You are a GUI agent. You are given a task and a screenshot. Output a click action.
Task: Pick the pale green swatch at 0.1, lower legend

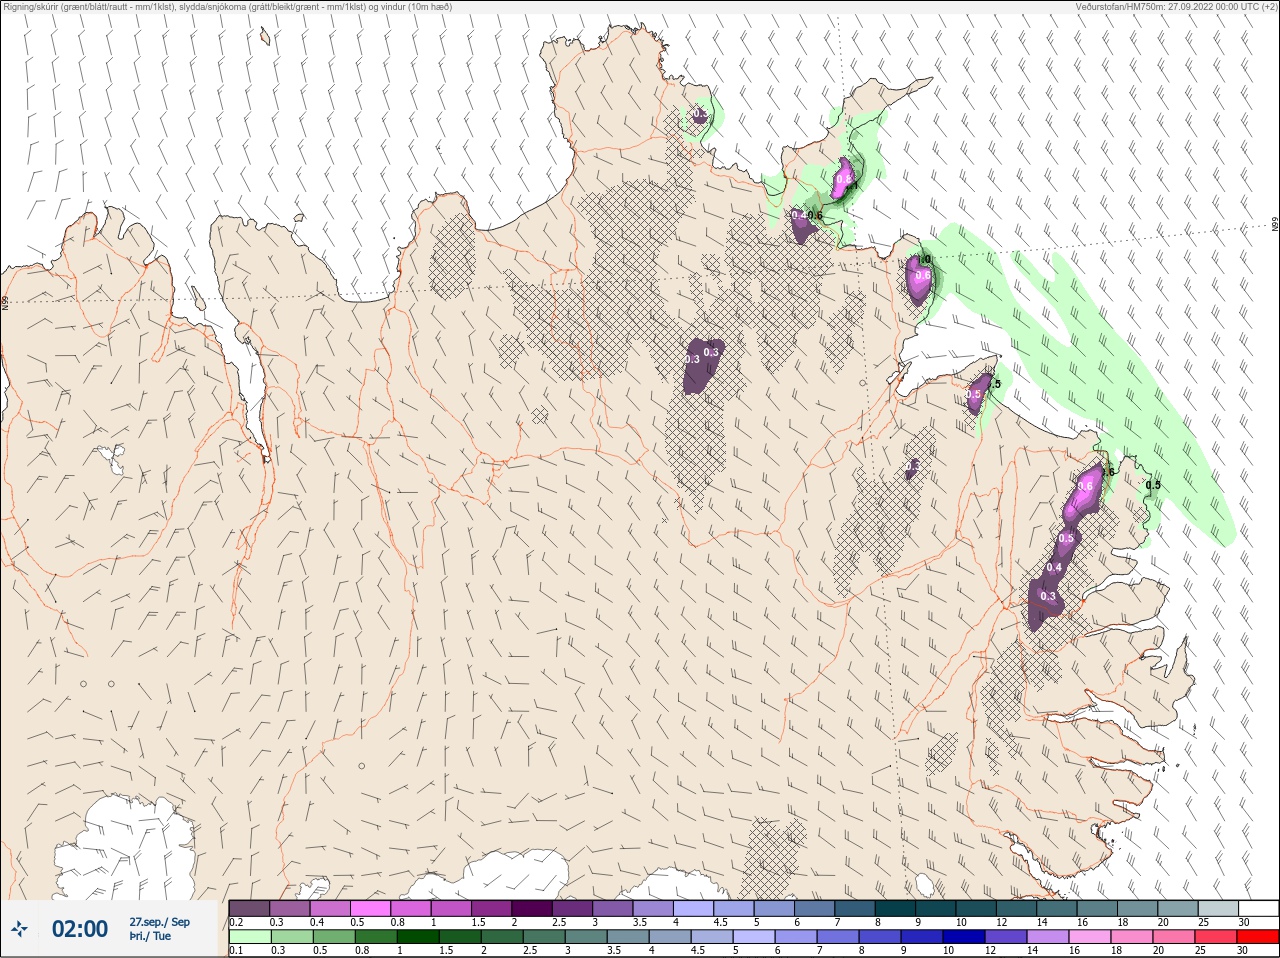[x=249, y=937]
